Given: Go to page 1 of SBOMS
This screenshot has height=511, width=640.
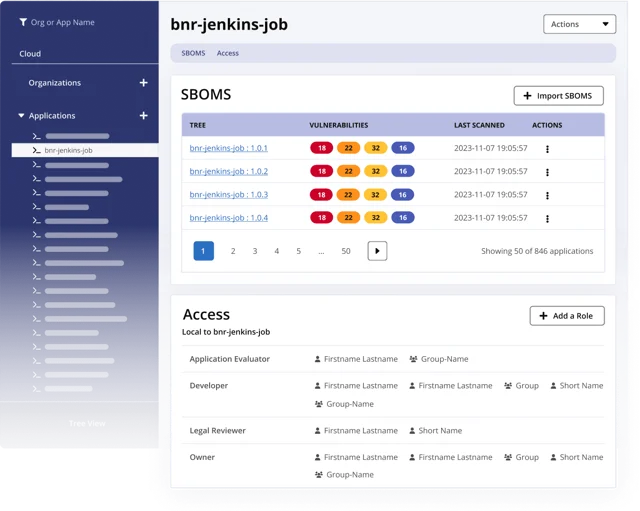Looking at the screenshot, I should point(203,251).
